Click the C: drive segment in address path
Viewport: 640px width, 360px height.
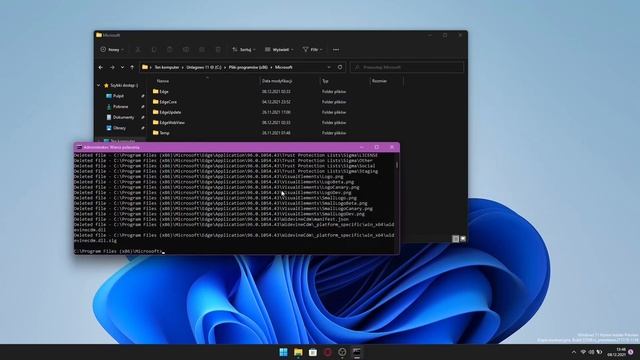[204, 67]
